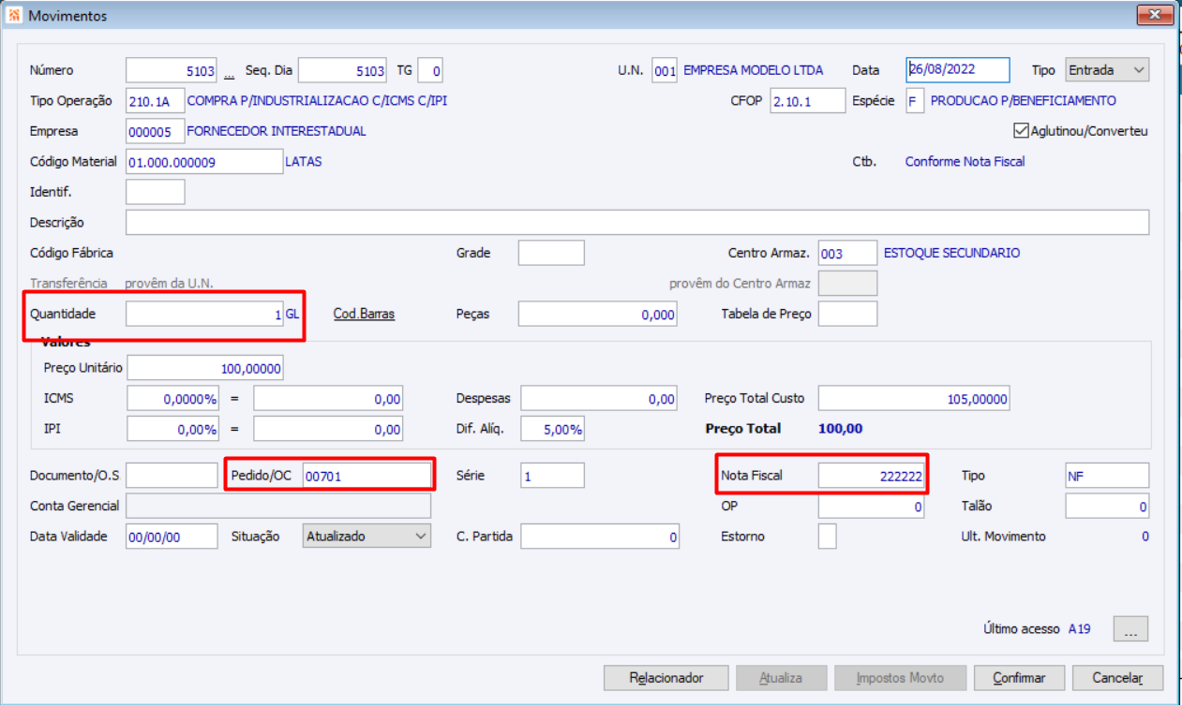Focus the Preço Unitário field
This screenshot has height=705, width=1182.
coord(205,368)
